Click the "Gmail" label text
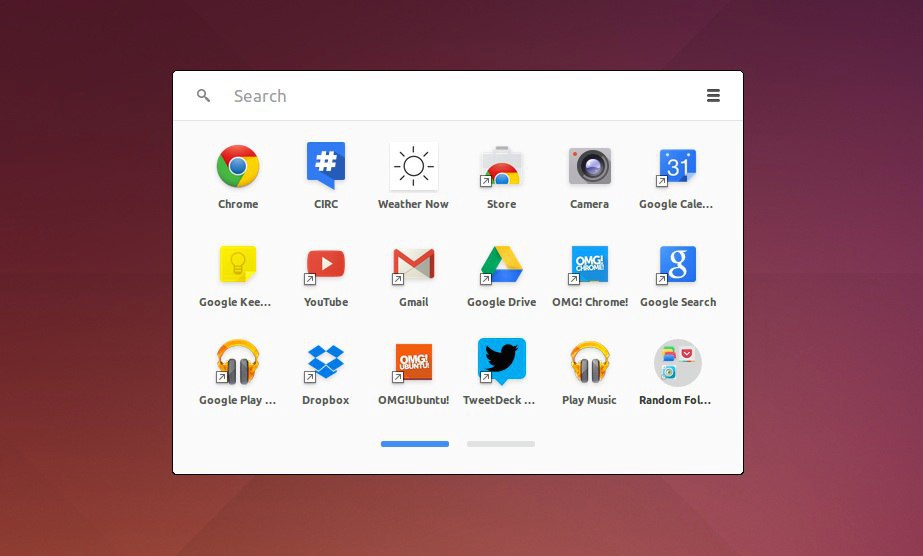This screenshot has height=556, width=923. (x=413, y=302)
